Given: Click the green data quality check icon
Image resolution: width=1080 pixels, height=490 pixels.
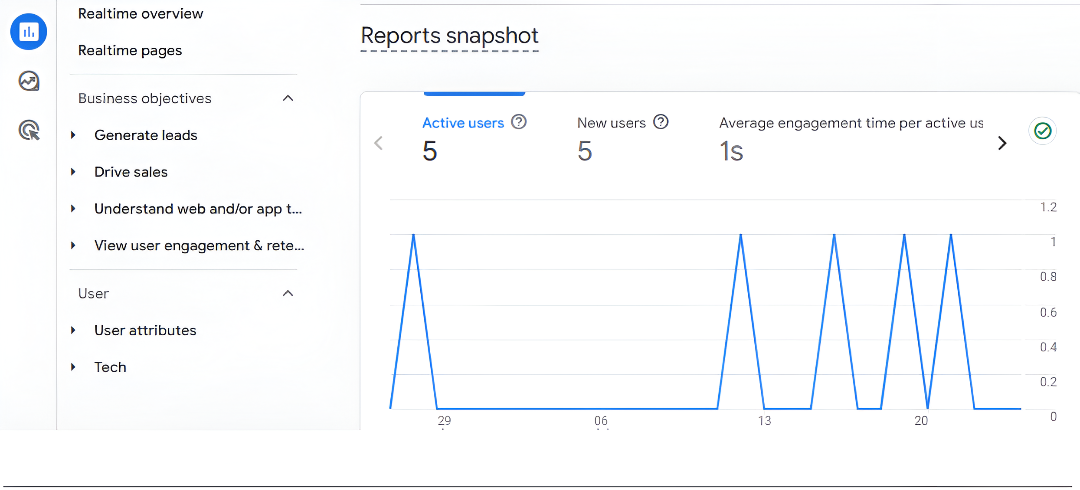Looking at the screenshot, I should [1043, 131].
